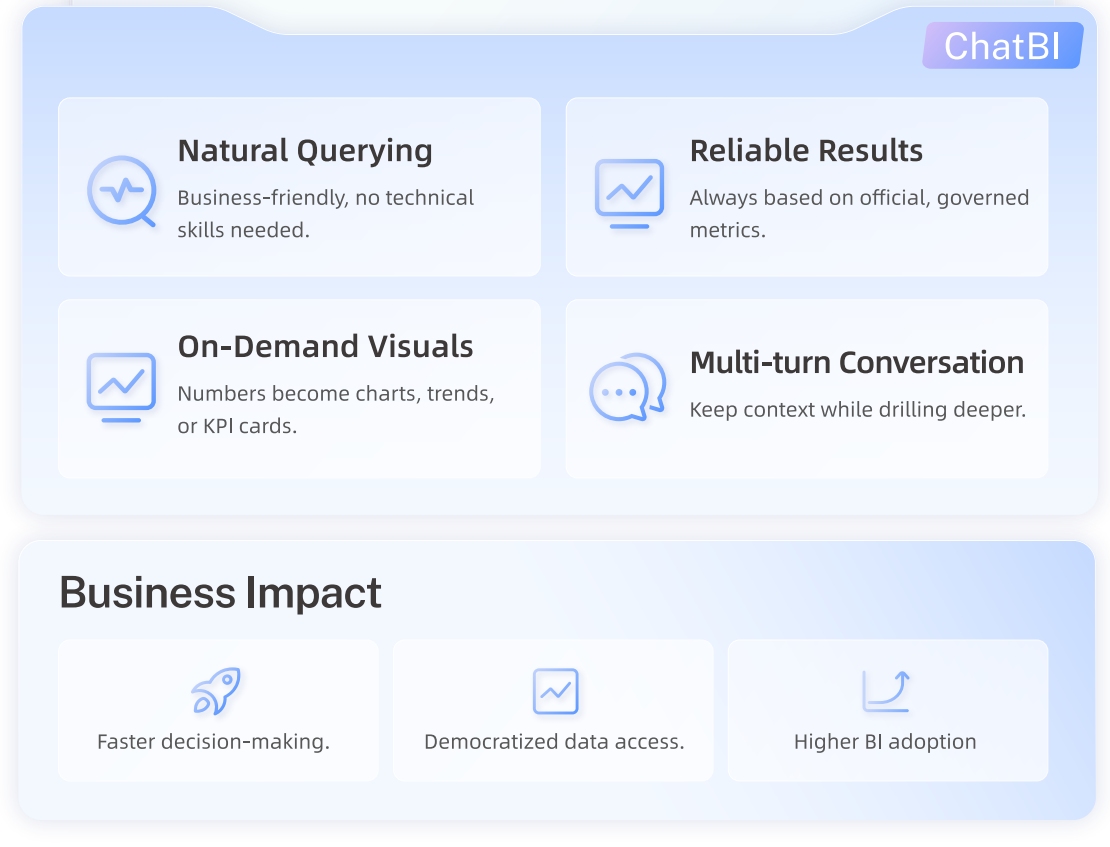Click the rocket icon for faster decisions
This screenshot has width=1110, height=847.
[216, 691]
